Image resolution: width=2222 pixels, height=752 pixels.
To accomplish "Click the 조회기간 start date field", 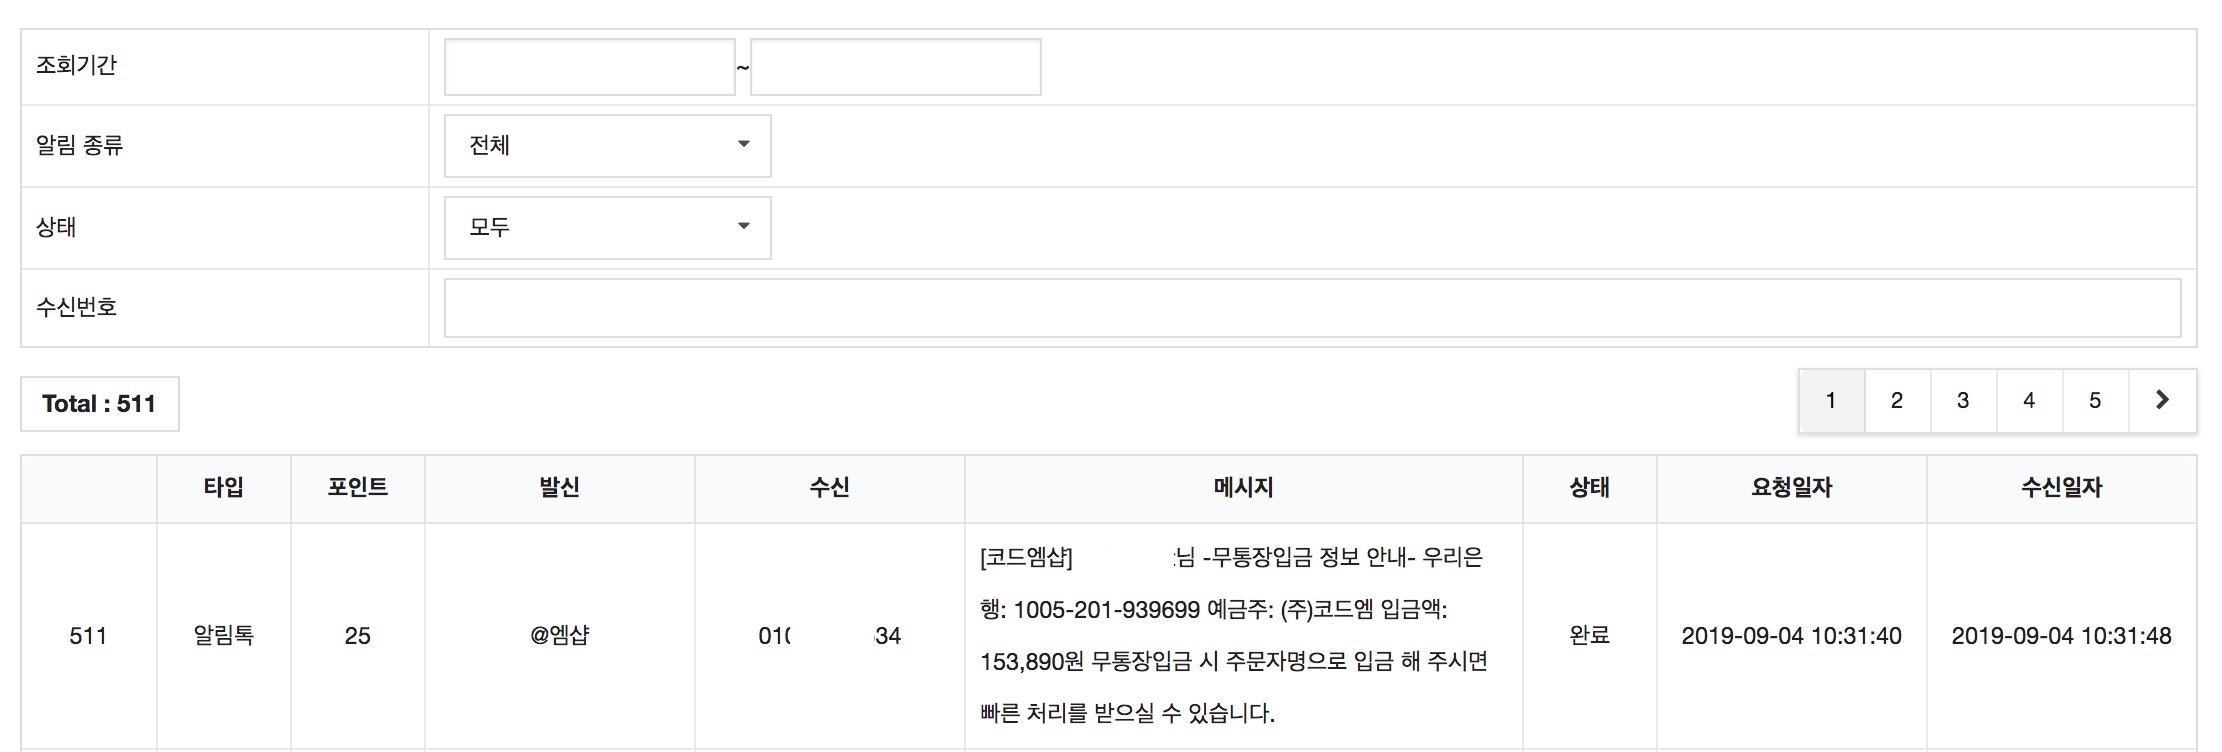I will [x=589, y=66].
